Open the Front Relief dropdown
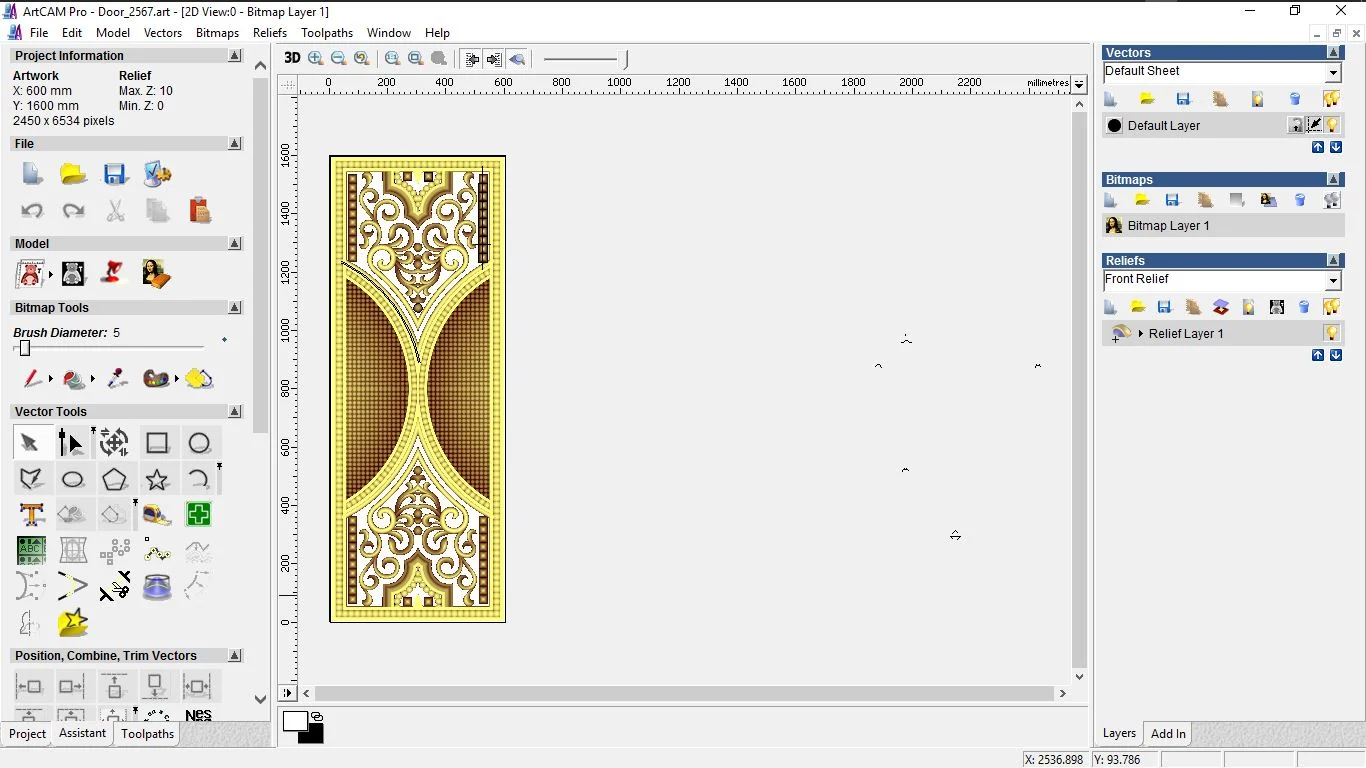The height and width of the screenshot is (768, 1366). pos(1333,281)
